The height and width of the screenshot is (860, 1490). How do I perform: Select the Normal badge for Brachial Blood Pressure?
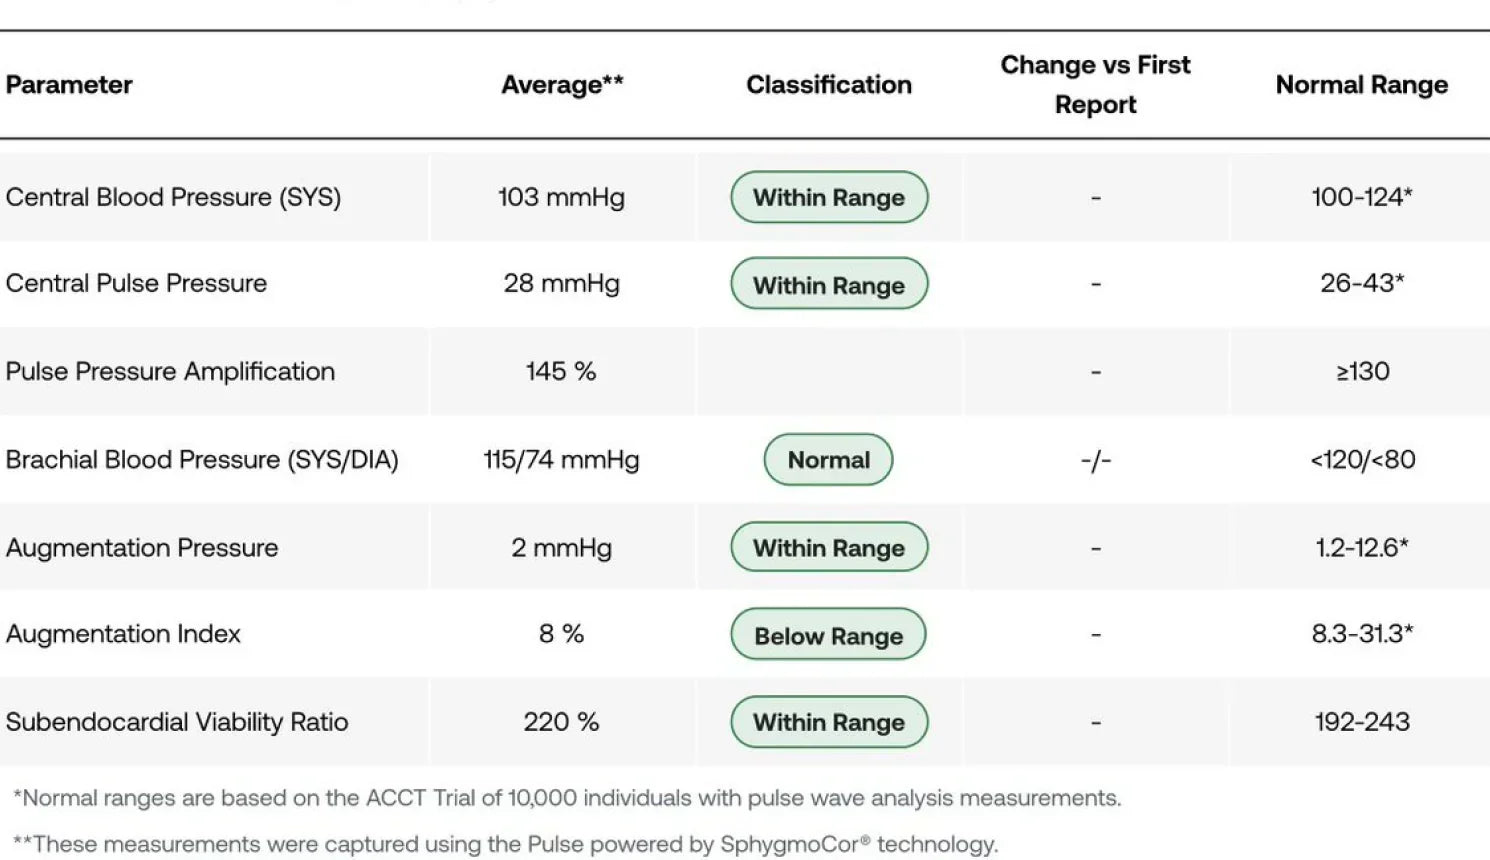[828, 460]
